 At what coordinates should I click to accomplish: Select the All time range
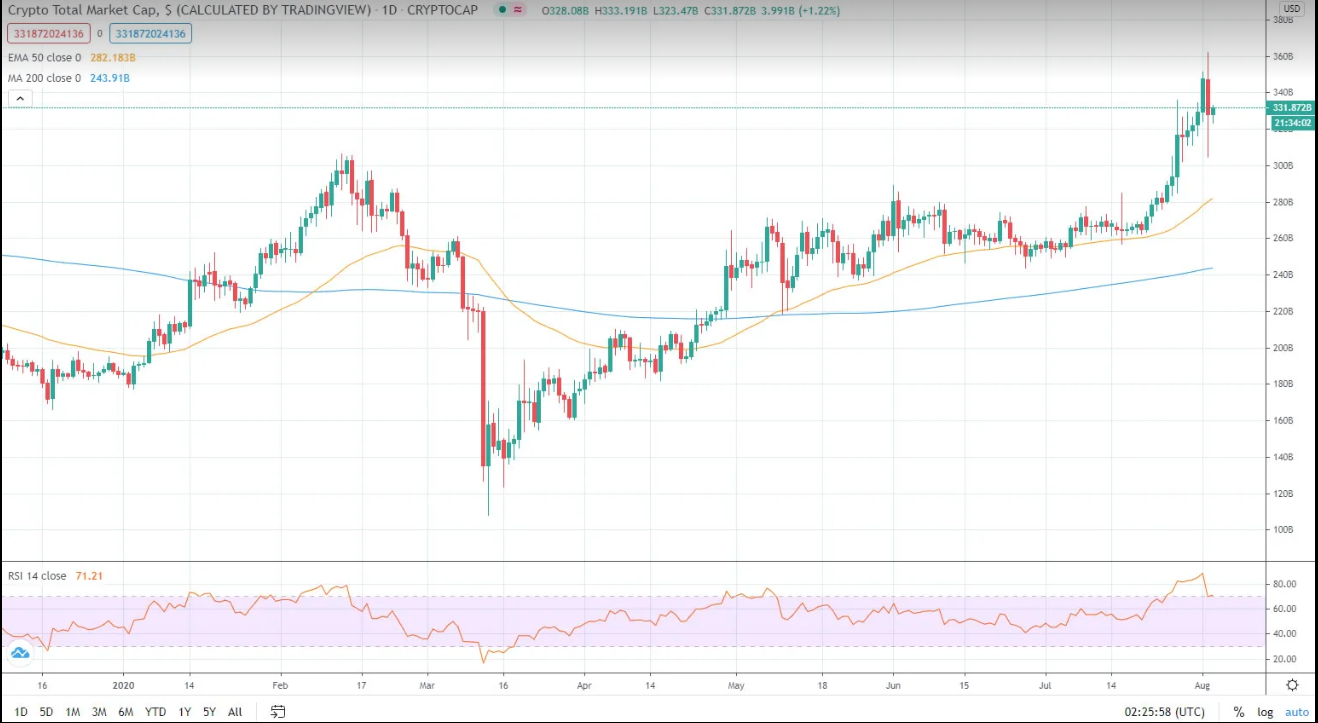tap(235, 712)
